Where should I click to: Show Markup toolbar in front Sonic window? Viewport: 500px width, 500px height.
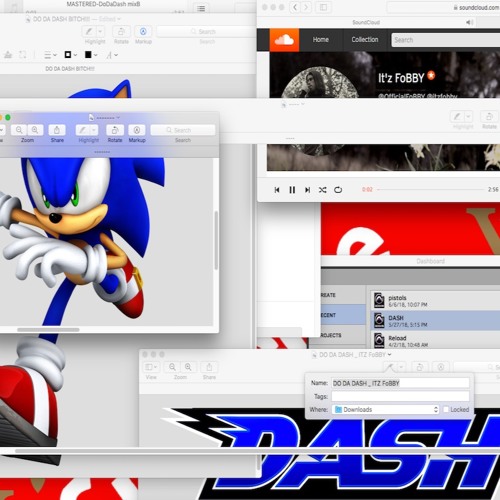pos(137,130)
